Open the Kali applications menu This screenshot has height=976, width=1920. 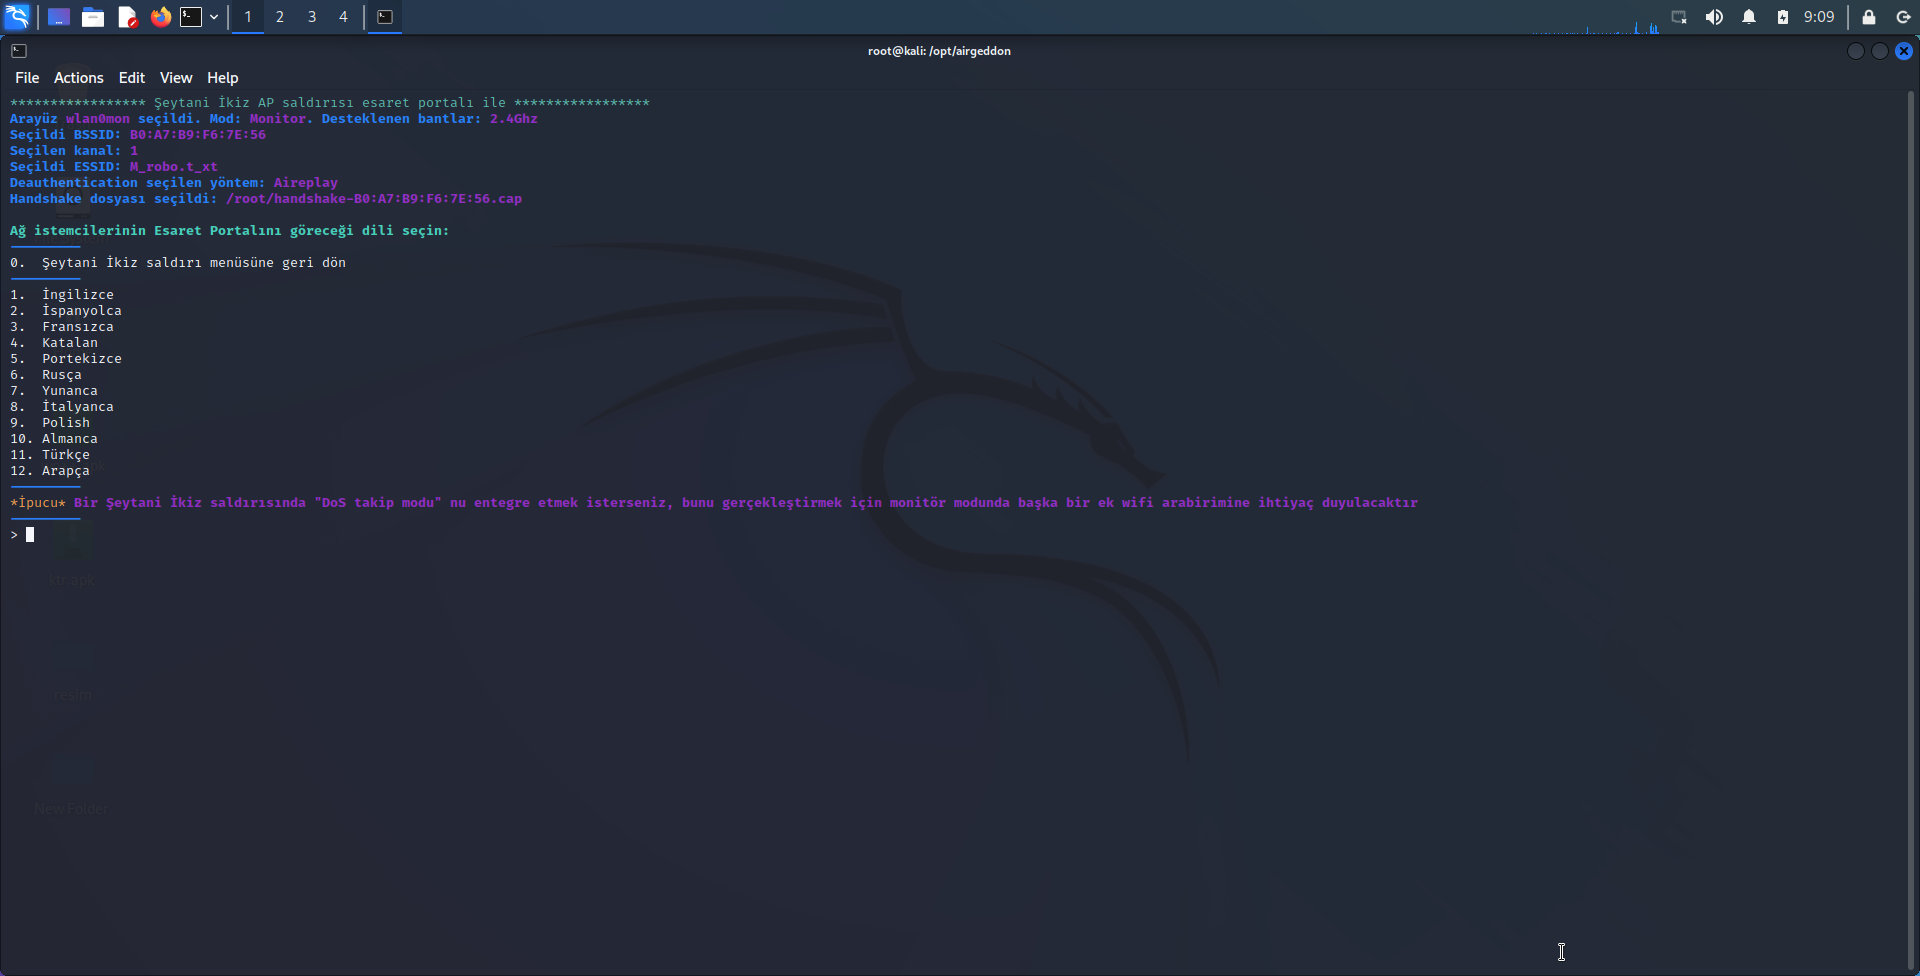coord(17,17)
